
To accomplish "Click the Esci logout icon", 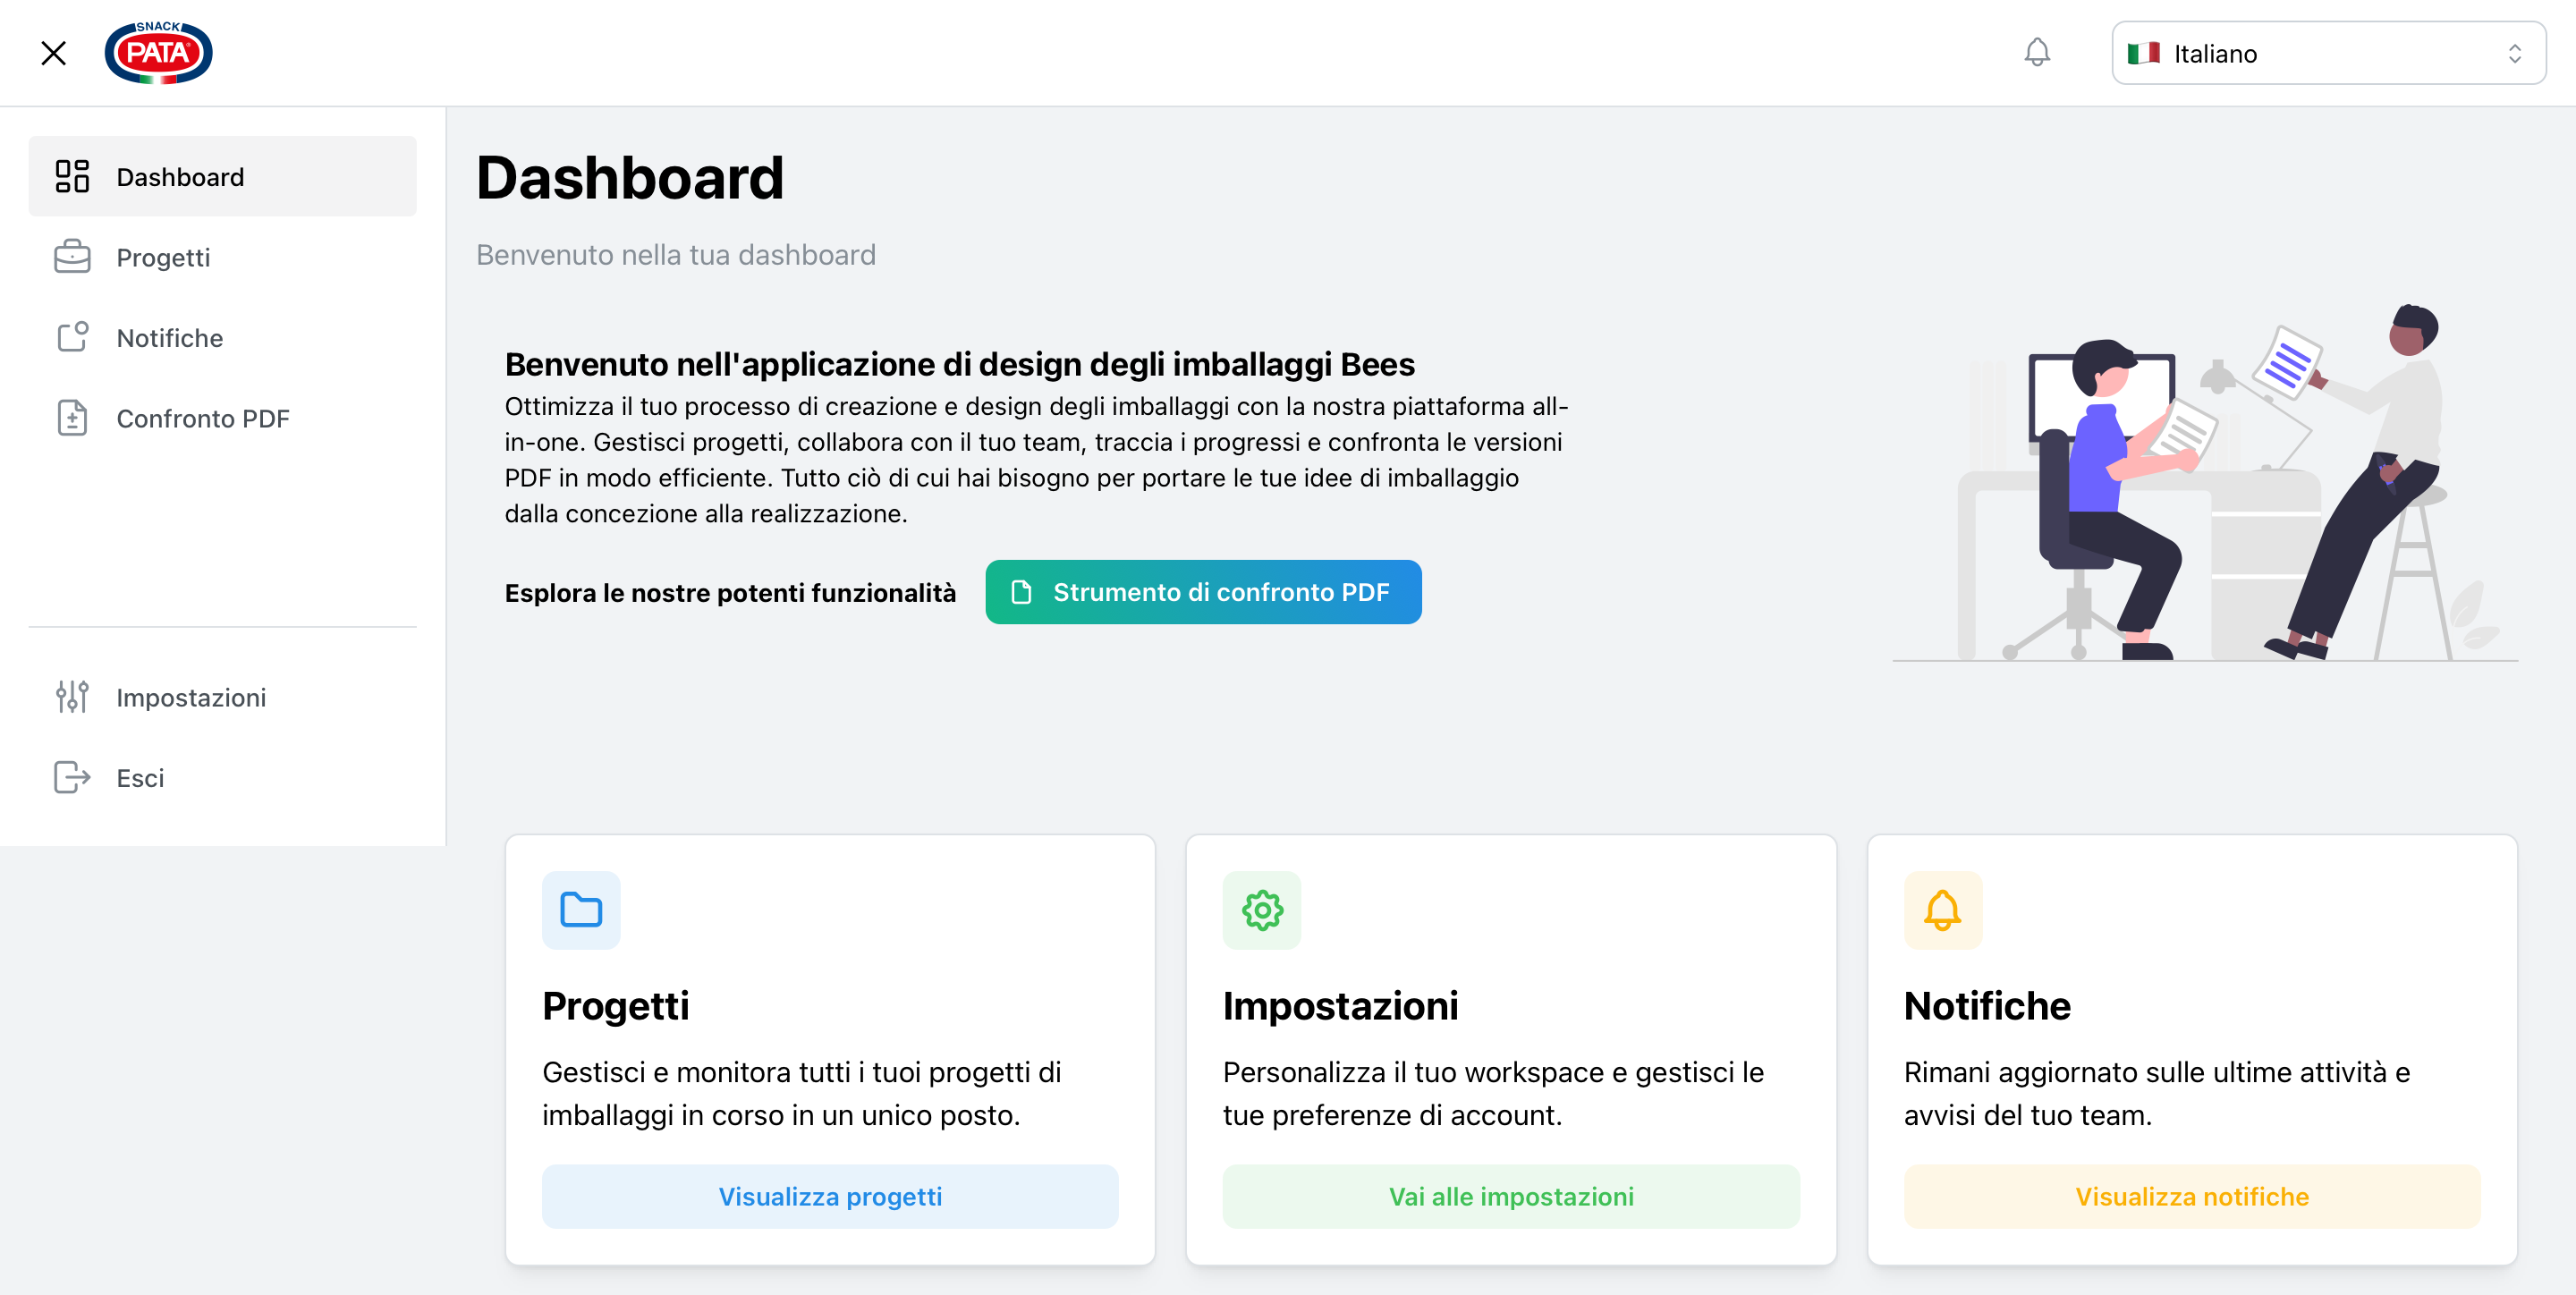I will (71, 778).
